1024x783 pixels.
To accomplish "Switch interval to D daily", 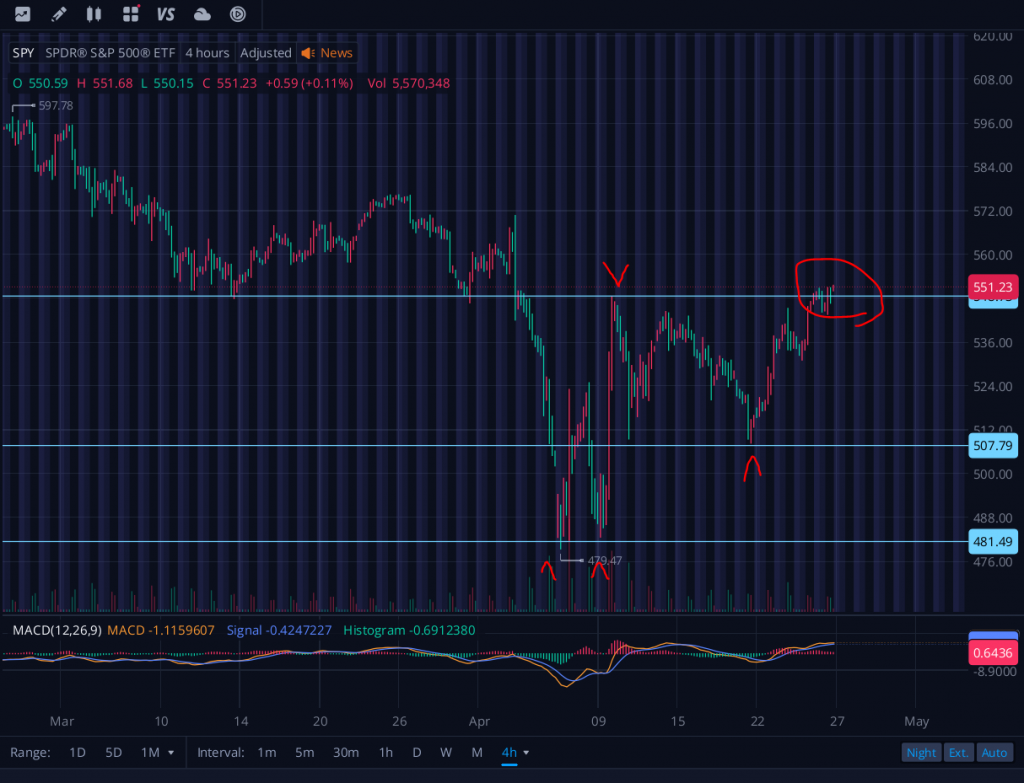I will [x=417, y=752].
